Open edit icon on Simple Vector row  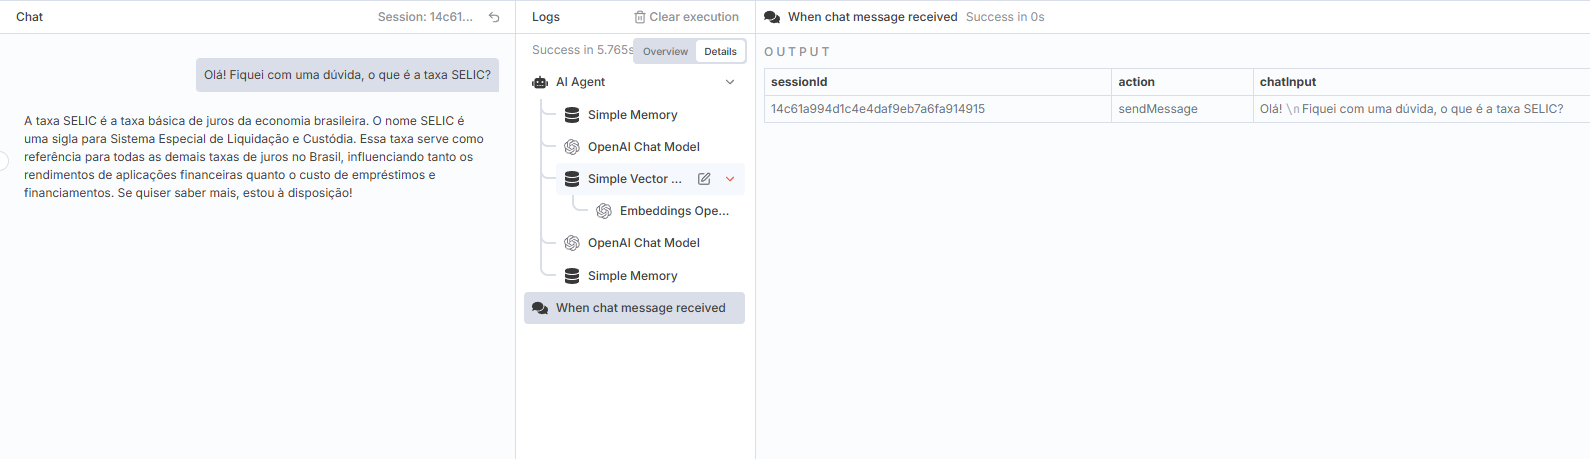pos(704,179)
